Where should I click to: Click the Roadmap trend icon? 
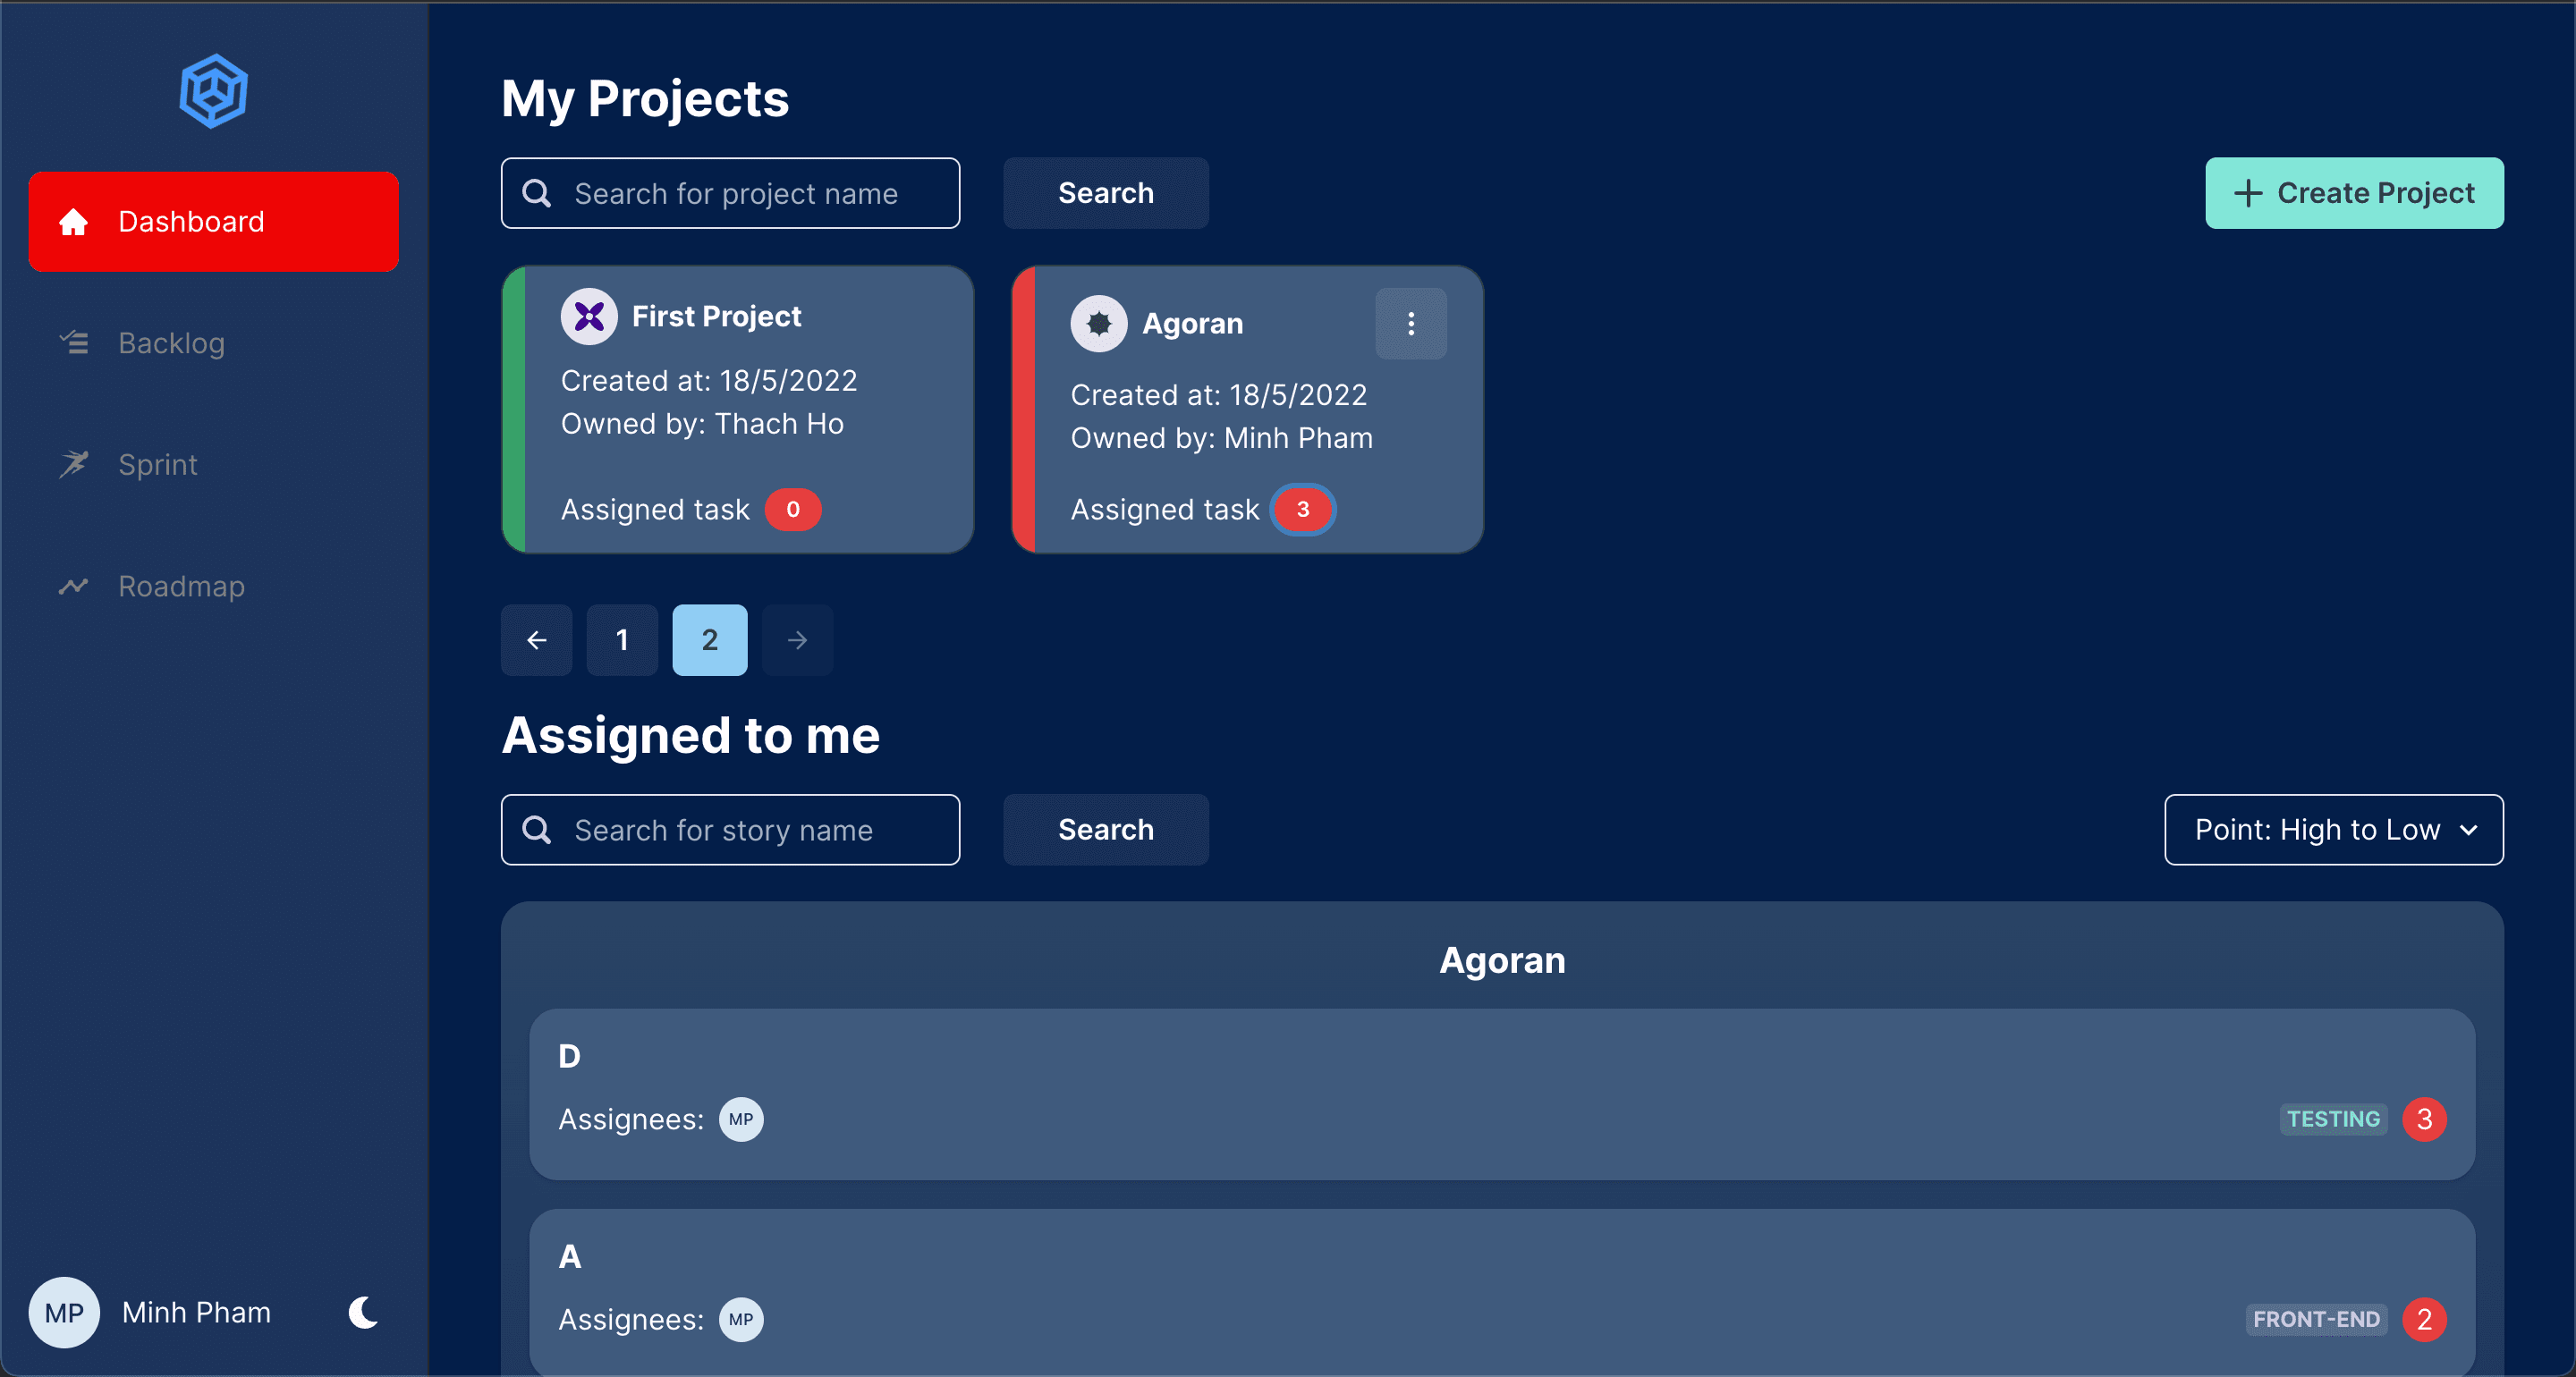(x=75, y=587)
